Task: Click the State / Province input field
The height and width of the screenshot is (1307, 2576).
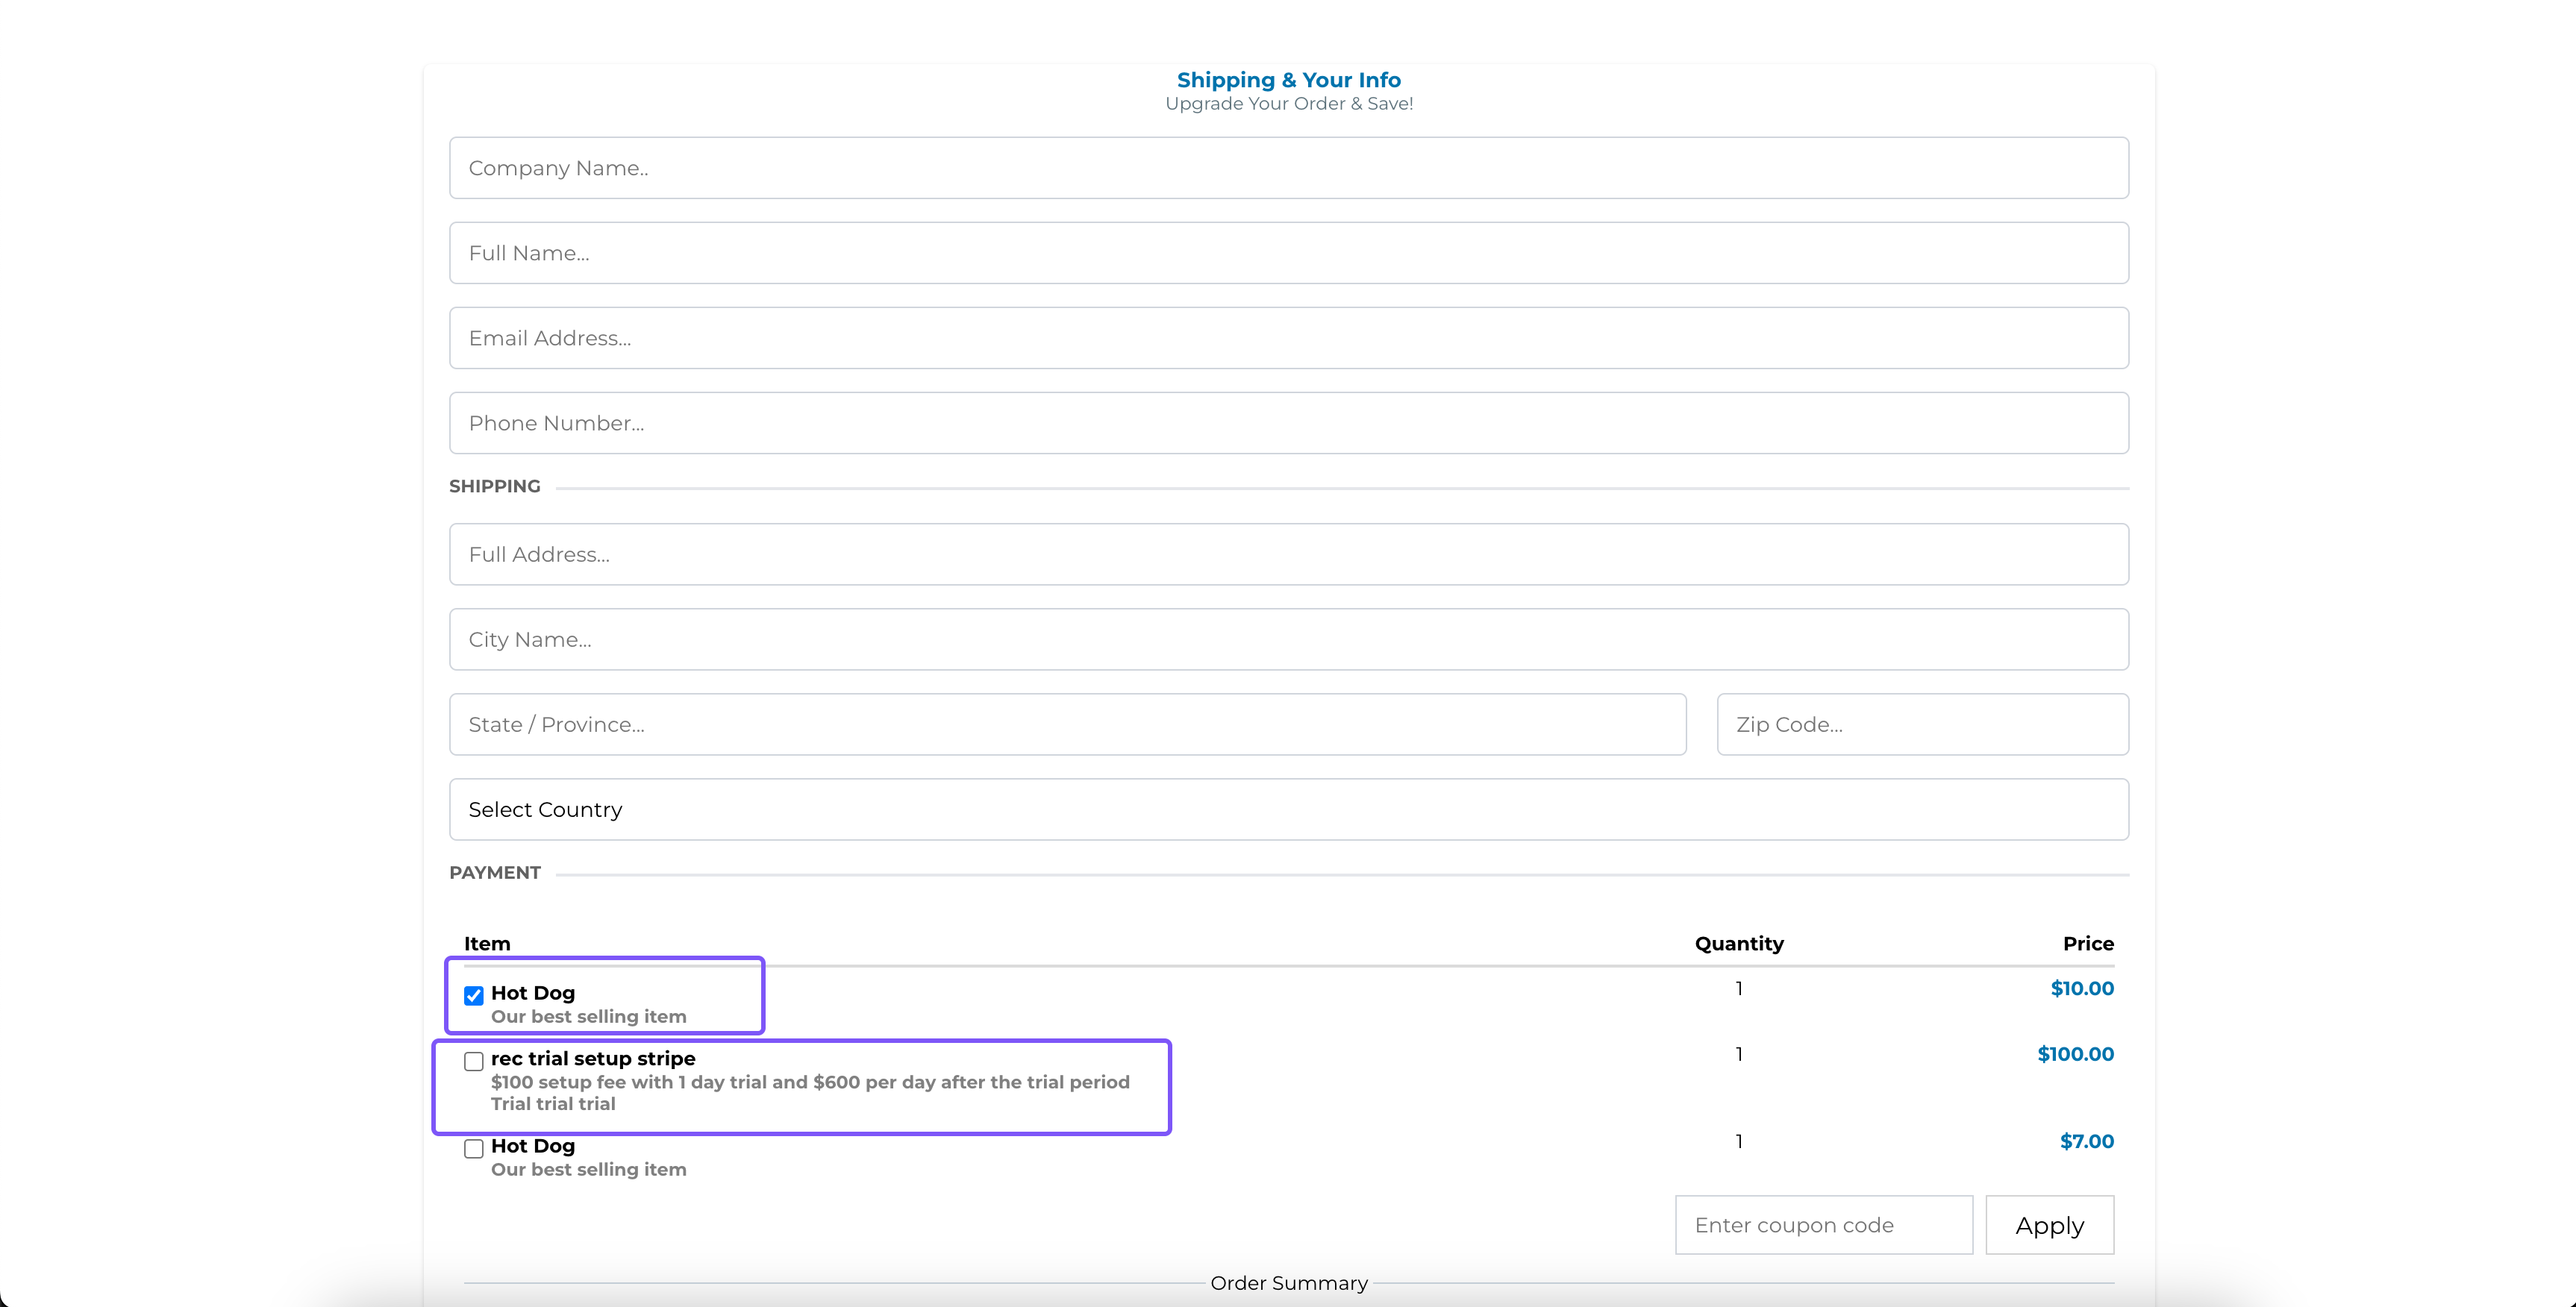Action: coord(1067,724)
